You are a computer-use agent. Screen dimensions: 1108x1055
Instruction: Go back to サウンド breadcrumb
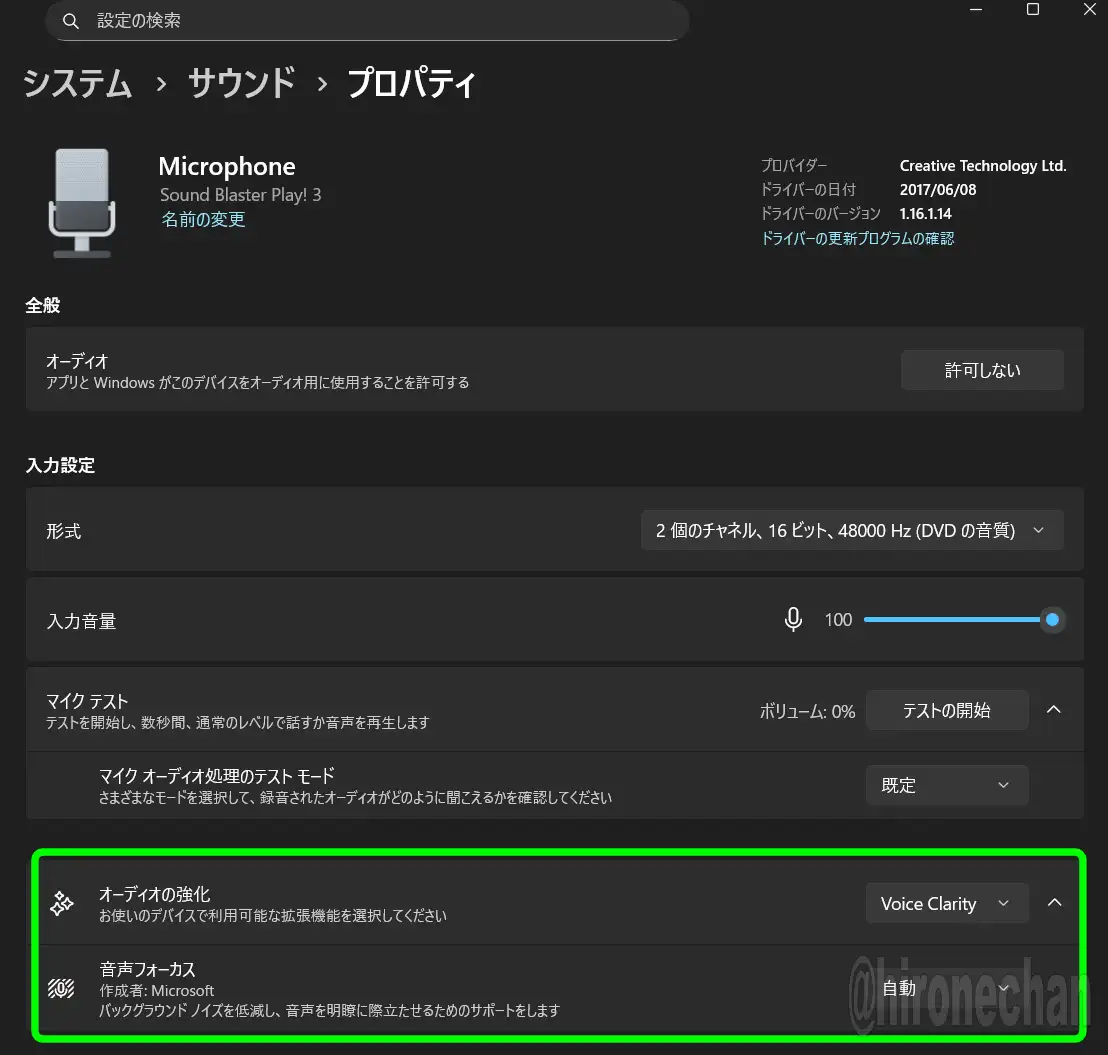242,84
